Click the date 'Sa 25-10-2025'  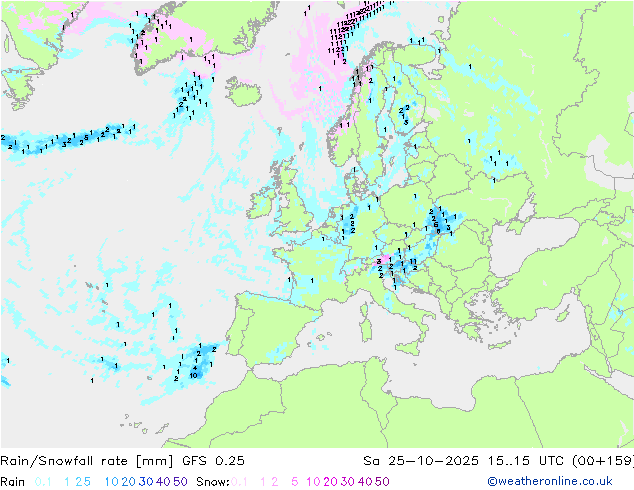coord(421,461)
